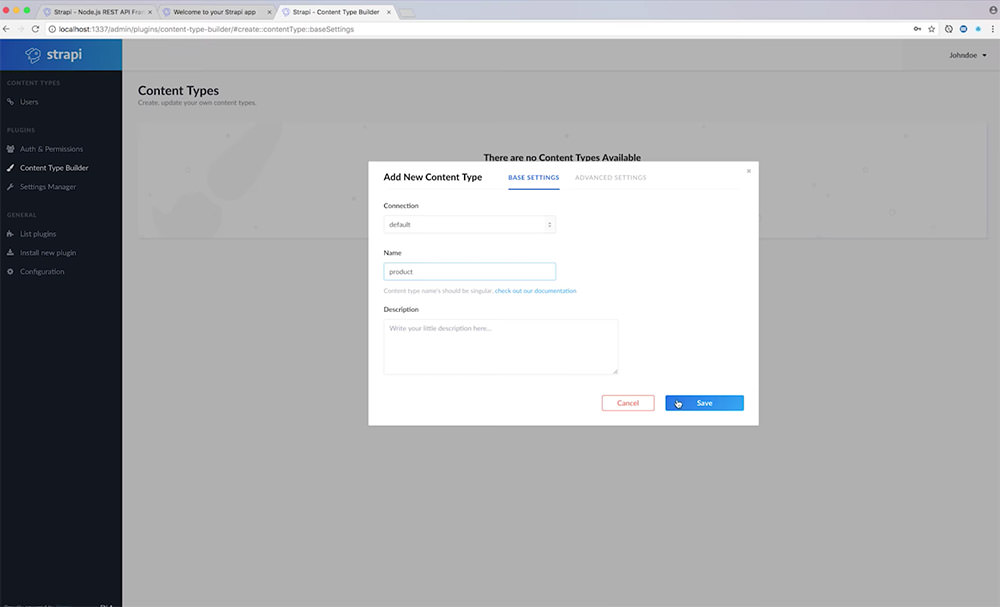The width and height of the screenshot is (1000, 607).
Task: Click the Chrome profile avatar icon
Action: [993, 10]
